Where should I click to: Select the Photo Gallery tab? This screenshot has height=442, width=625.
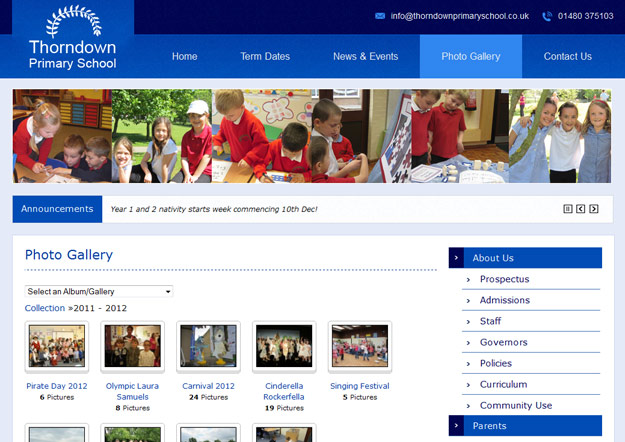point(471,56)
